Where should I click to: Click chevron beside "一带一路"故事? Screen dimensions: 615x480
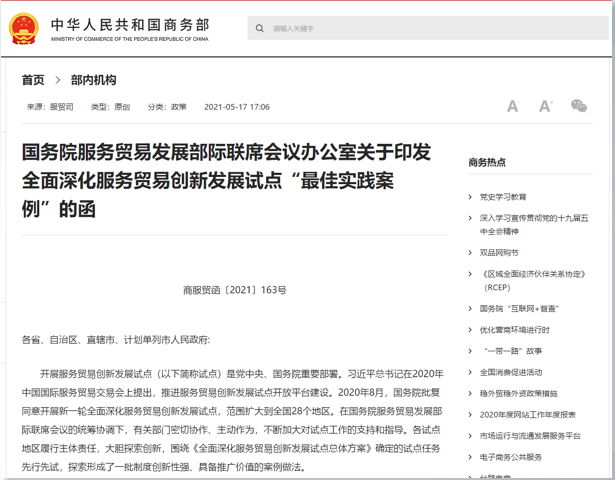(x=470, y=351)
